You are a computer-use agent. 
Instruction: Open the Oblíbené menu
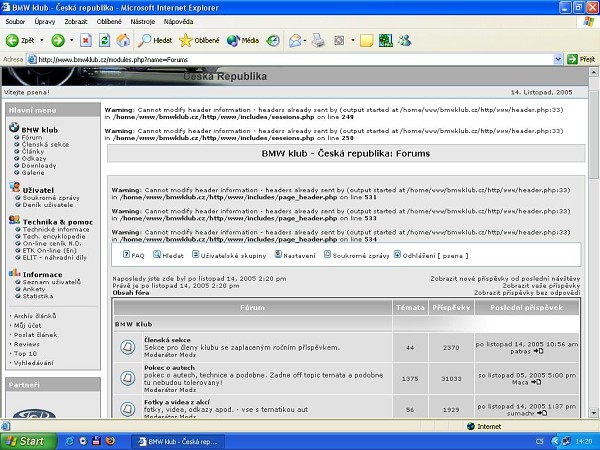(x=109, y=22)
